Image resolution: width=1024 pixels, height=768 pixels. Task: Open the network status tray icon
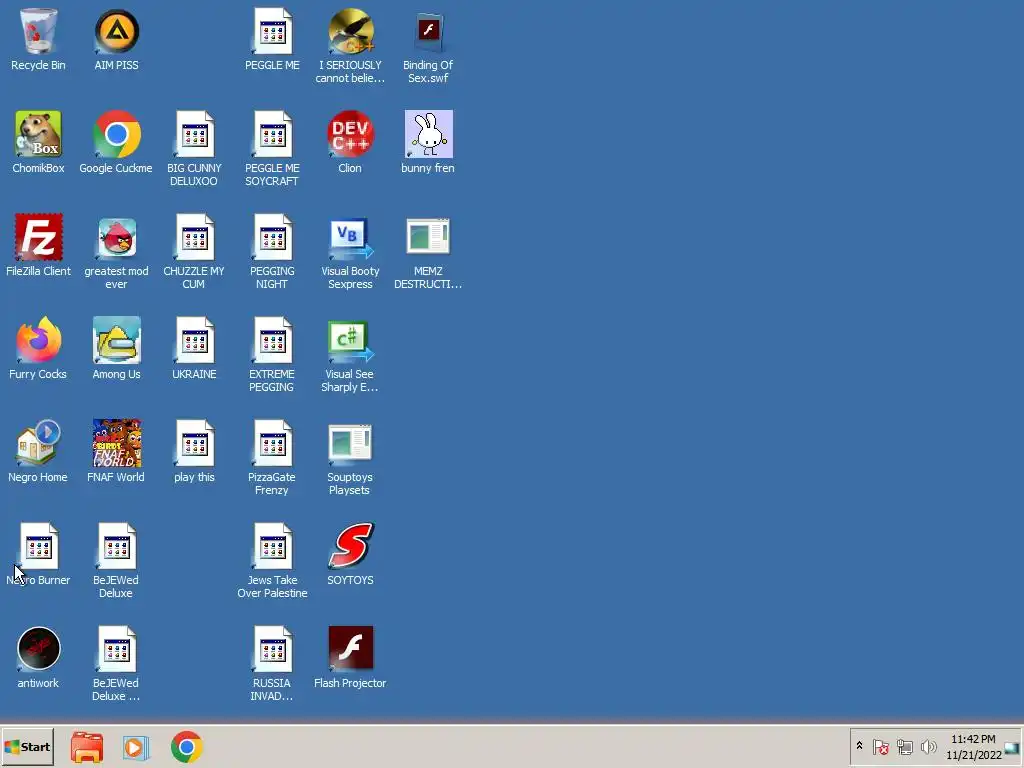click(904, 746)
